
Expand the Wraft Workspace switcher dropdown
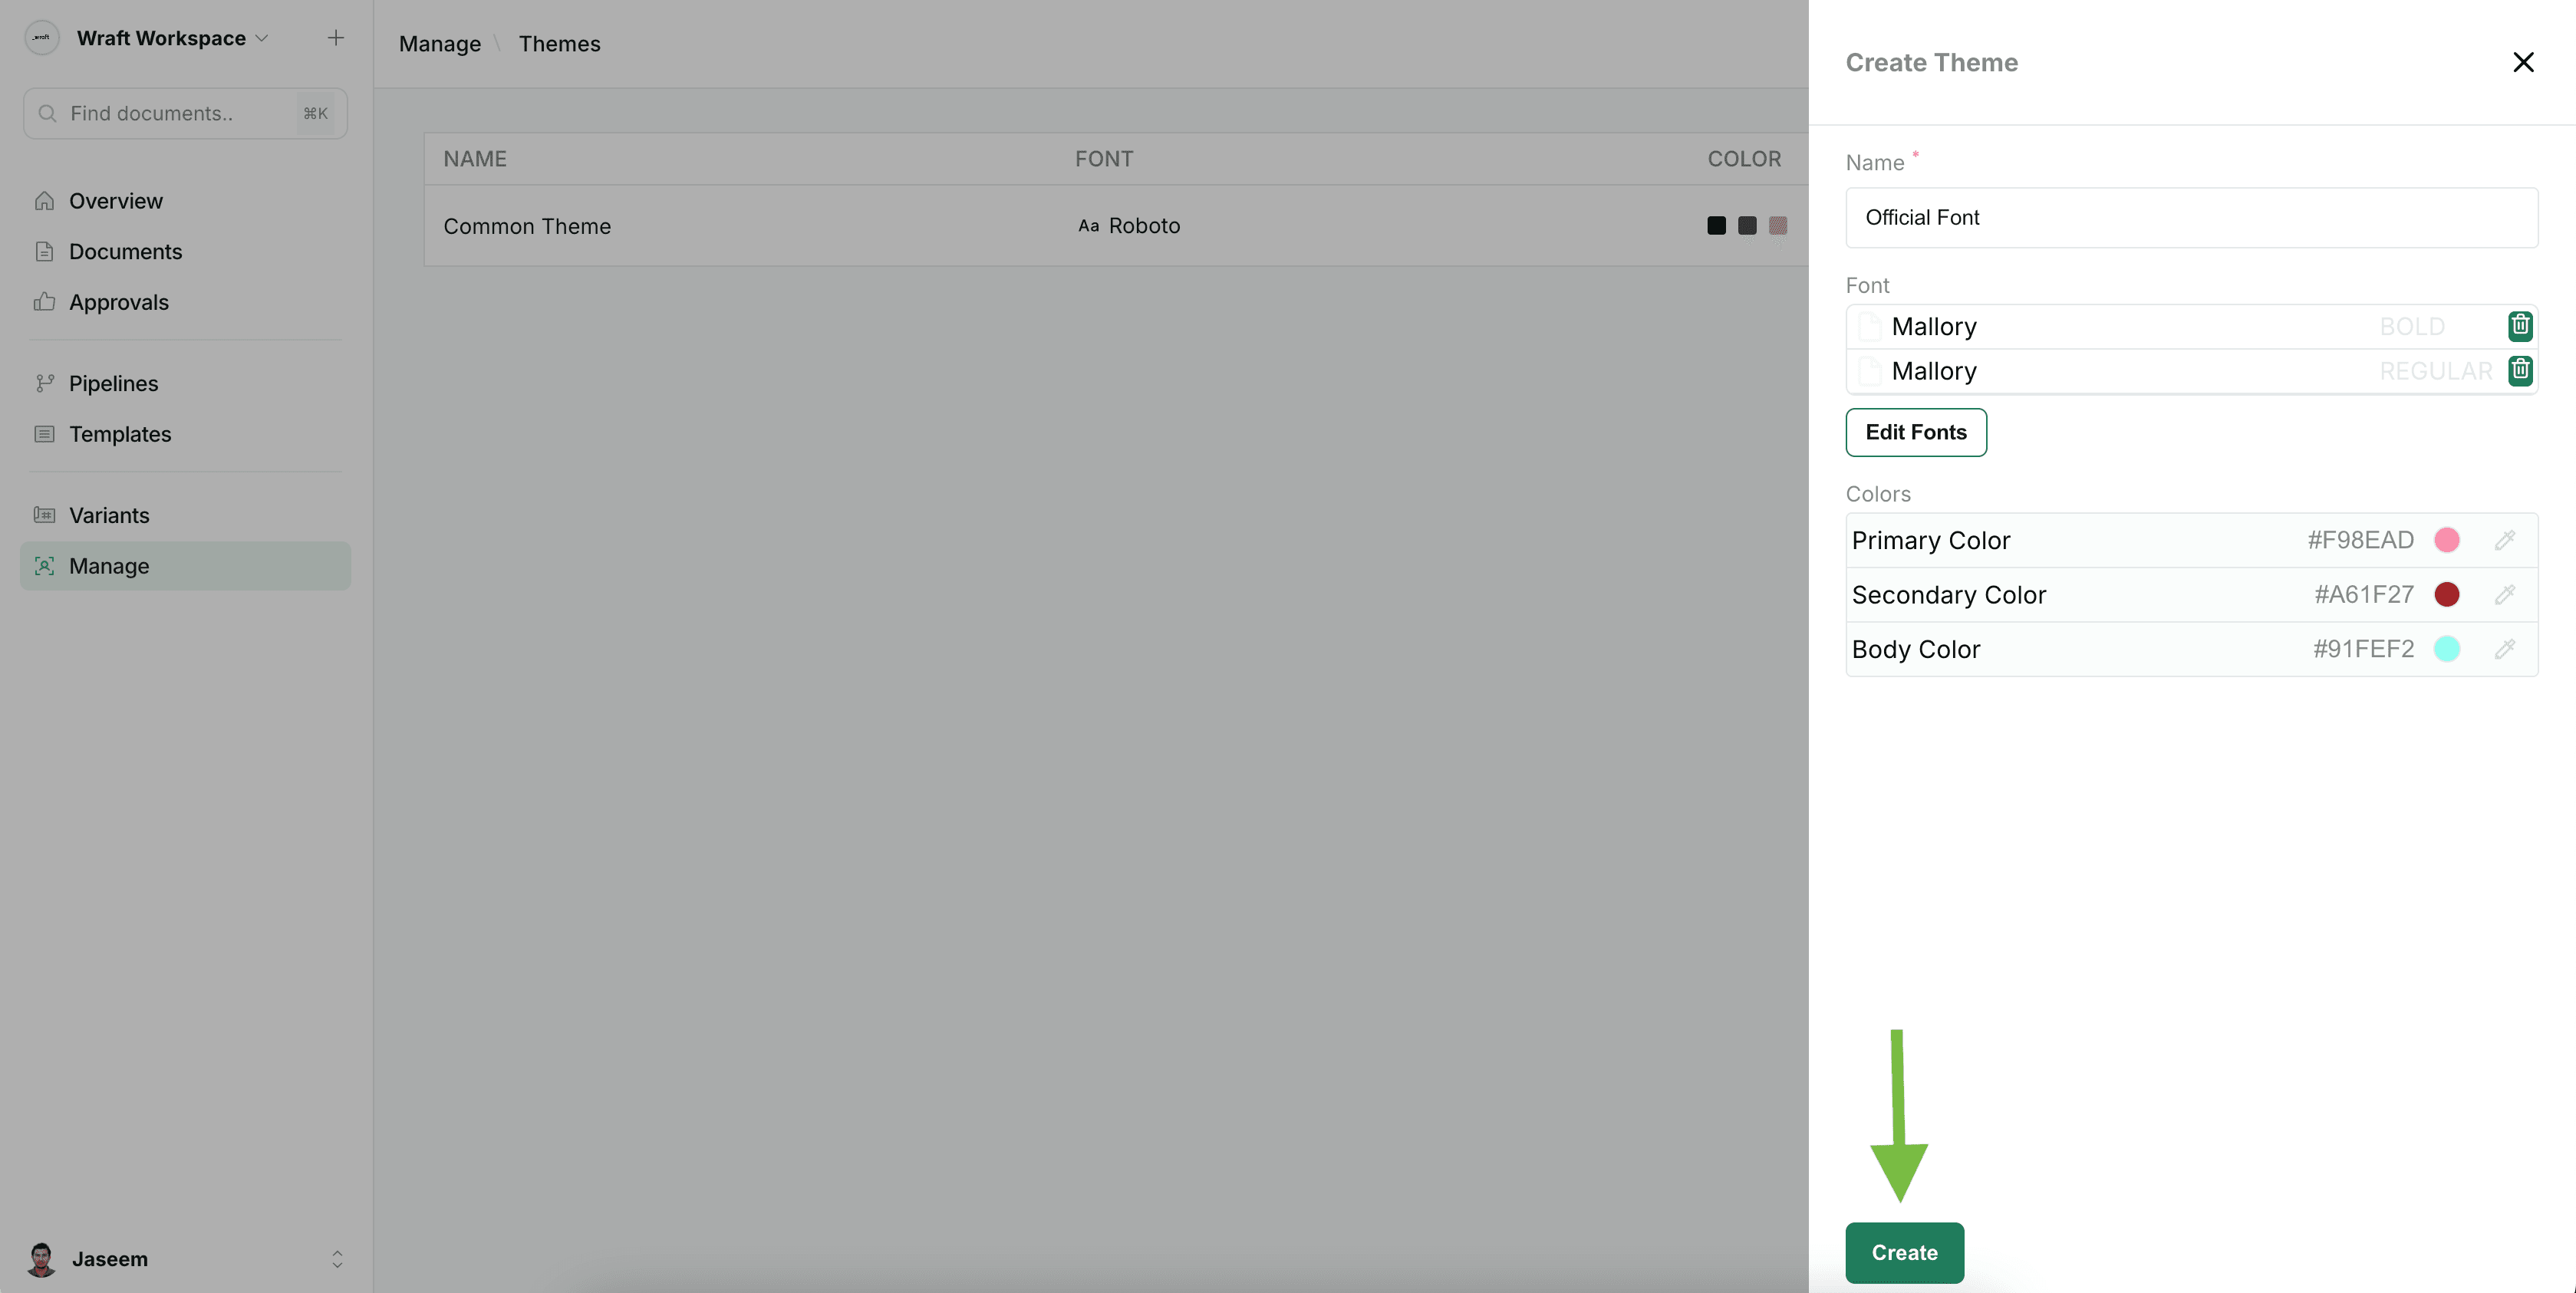coord(262,38)
